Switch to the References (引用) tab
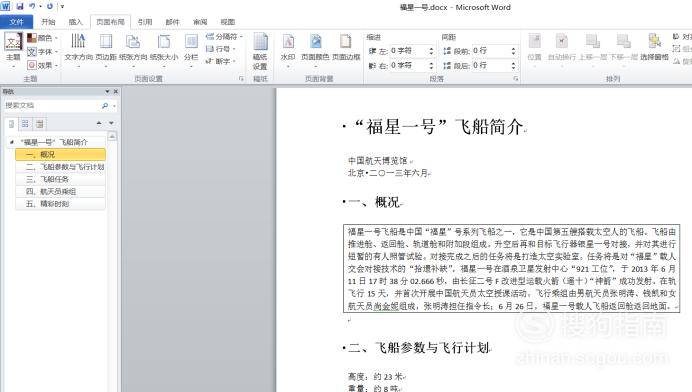The image size is (692, 392). (x=145, y=22)
